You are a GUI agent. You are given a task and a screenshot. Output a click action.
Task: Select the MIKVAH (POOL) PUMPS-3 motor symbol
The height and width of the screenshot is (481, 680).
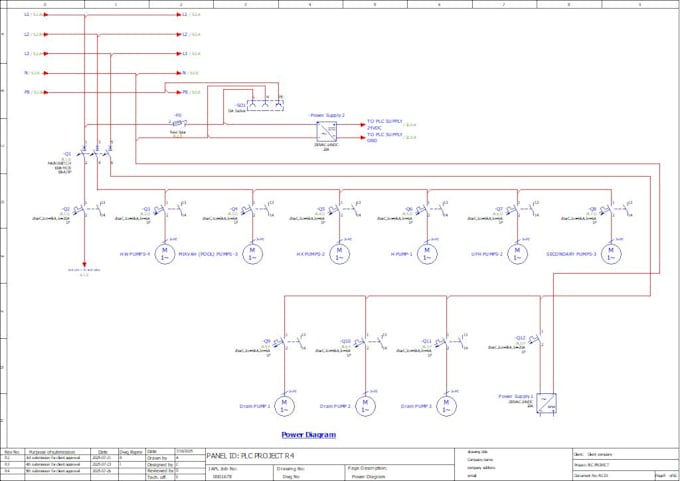tap(253, 254)
